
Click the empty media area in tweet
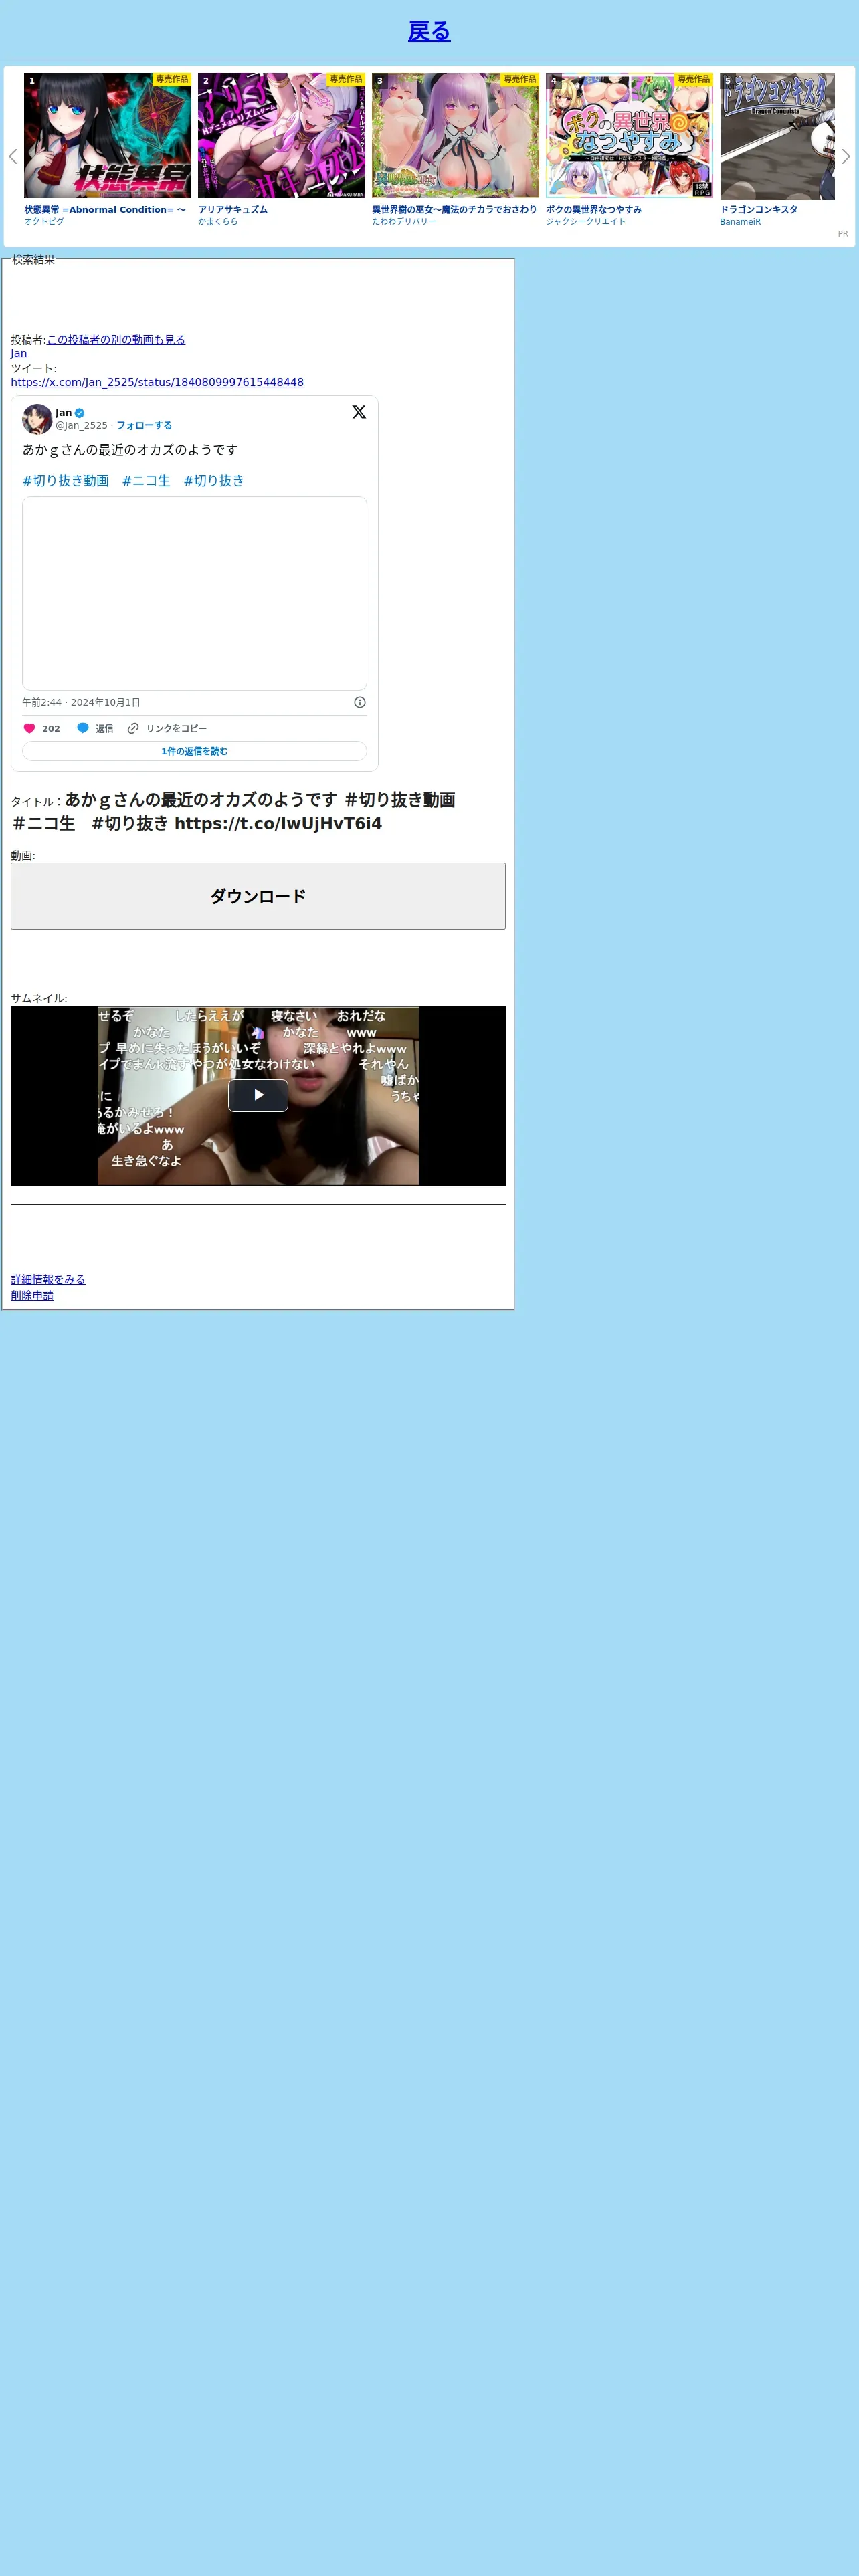[195, 593]
